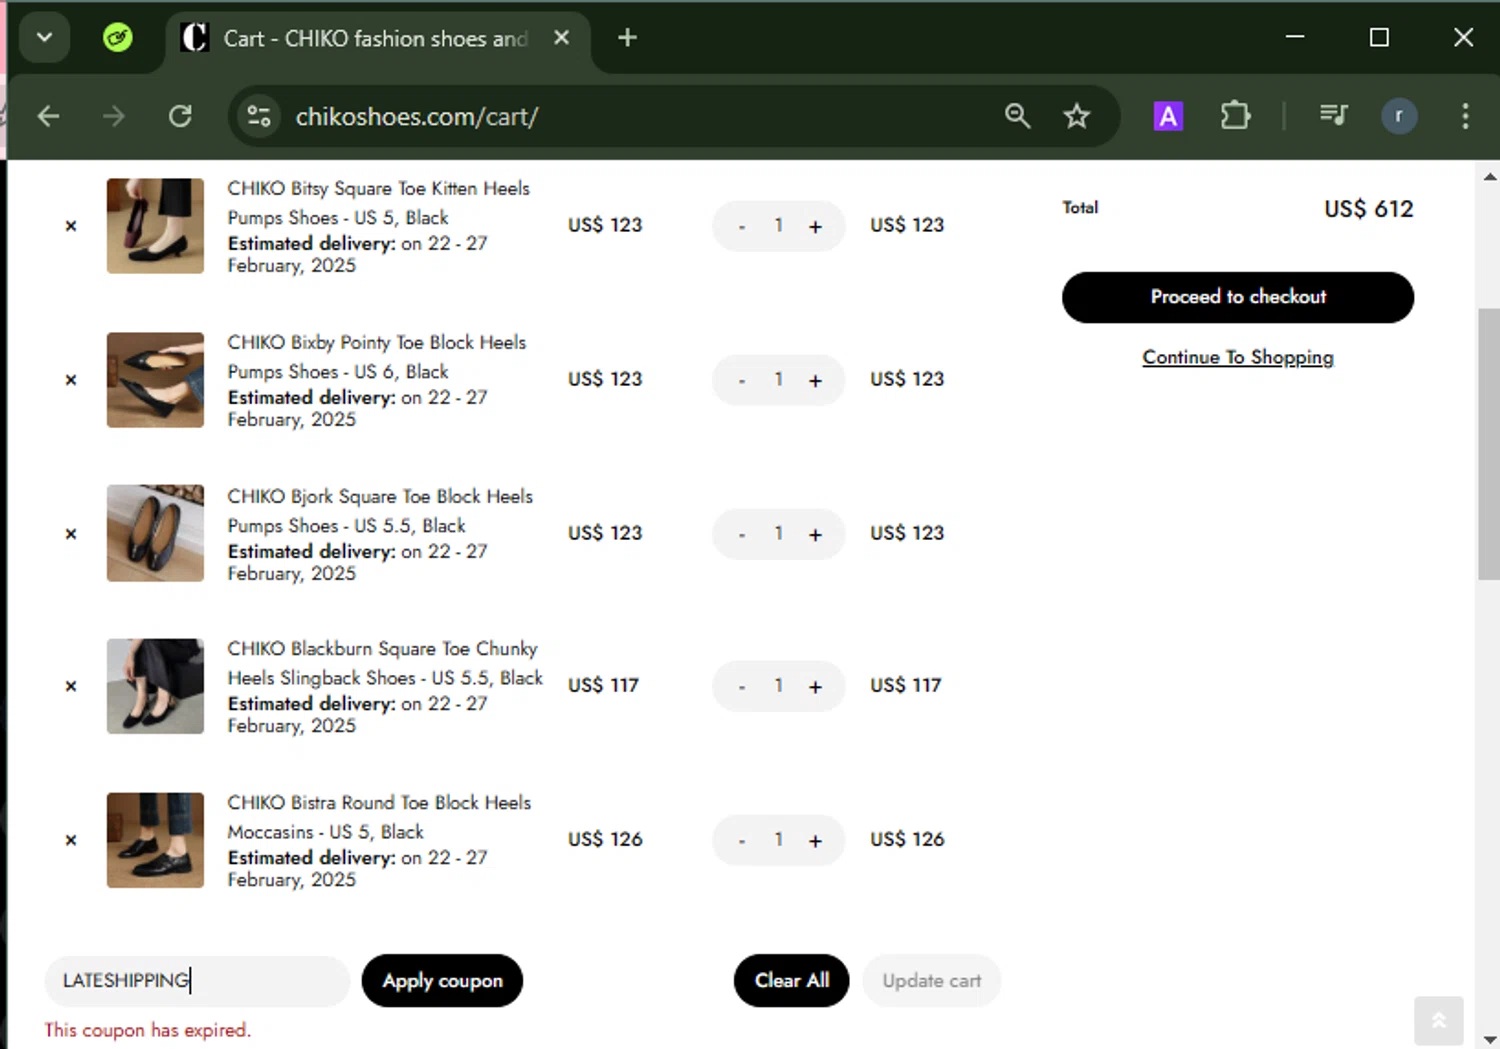Close the Cart - CHIKO browser tab
Viewport: 1500px width, 1049px height.
(562, 38)
